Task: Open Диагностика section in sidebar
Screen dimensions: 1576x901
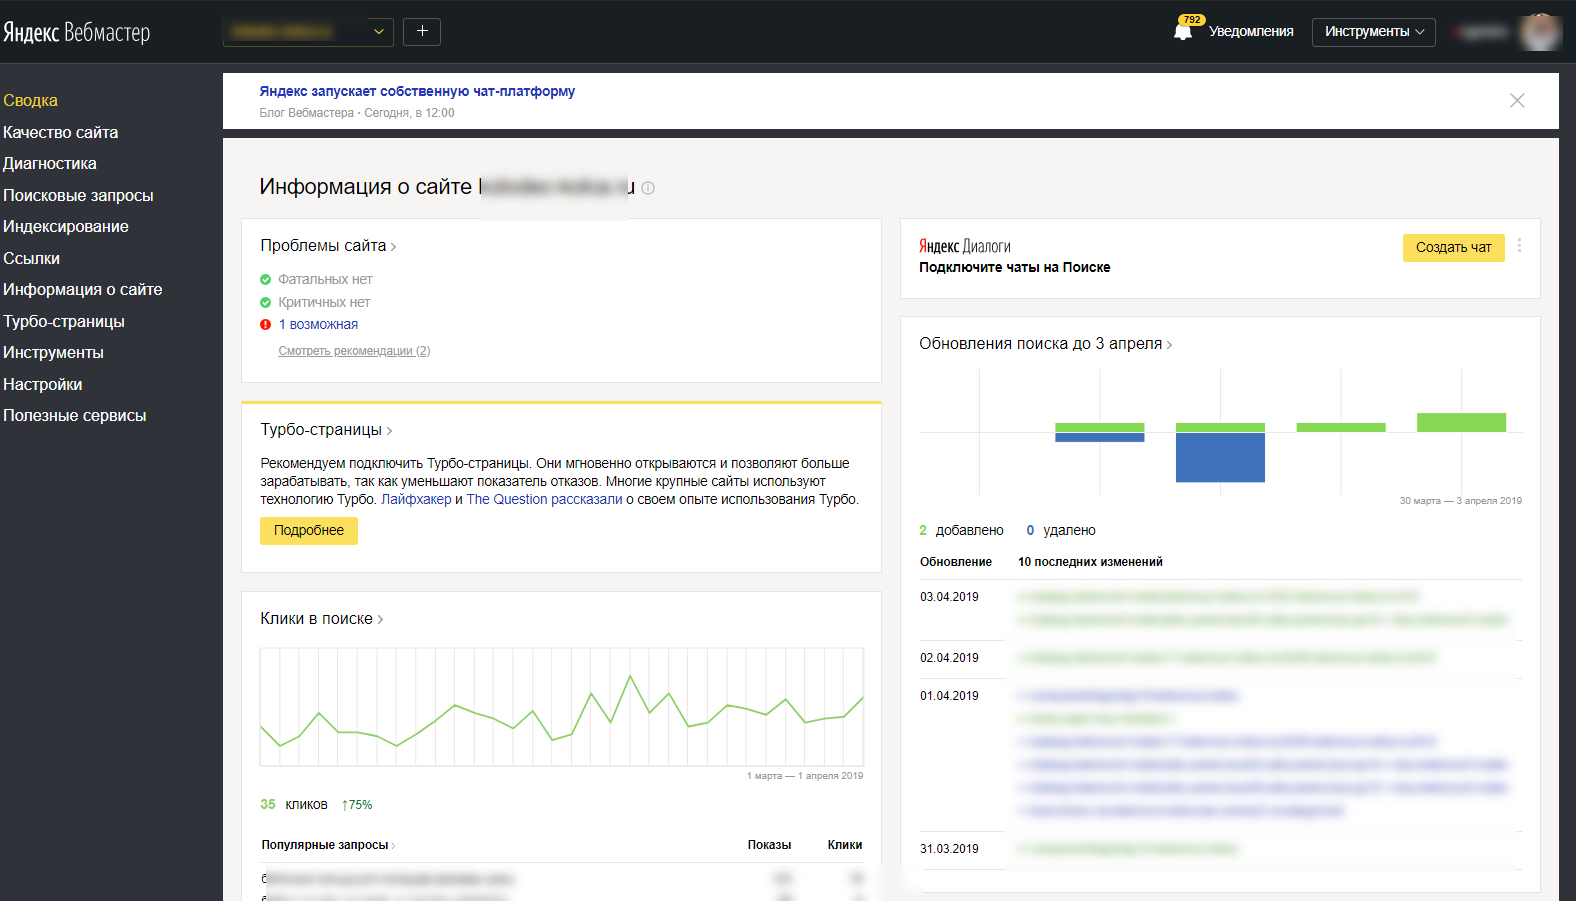Action: 50,164
